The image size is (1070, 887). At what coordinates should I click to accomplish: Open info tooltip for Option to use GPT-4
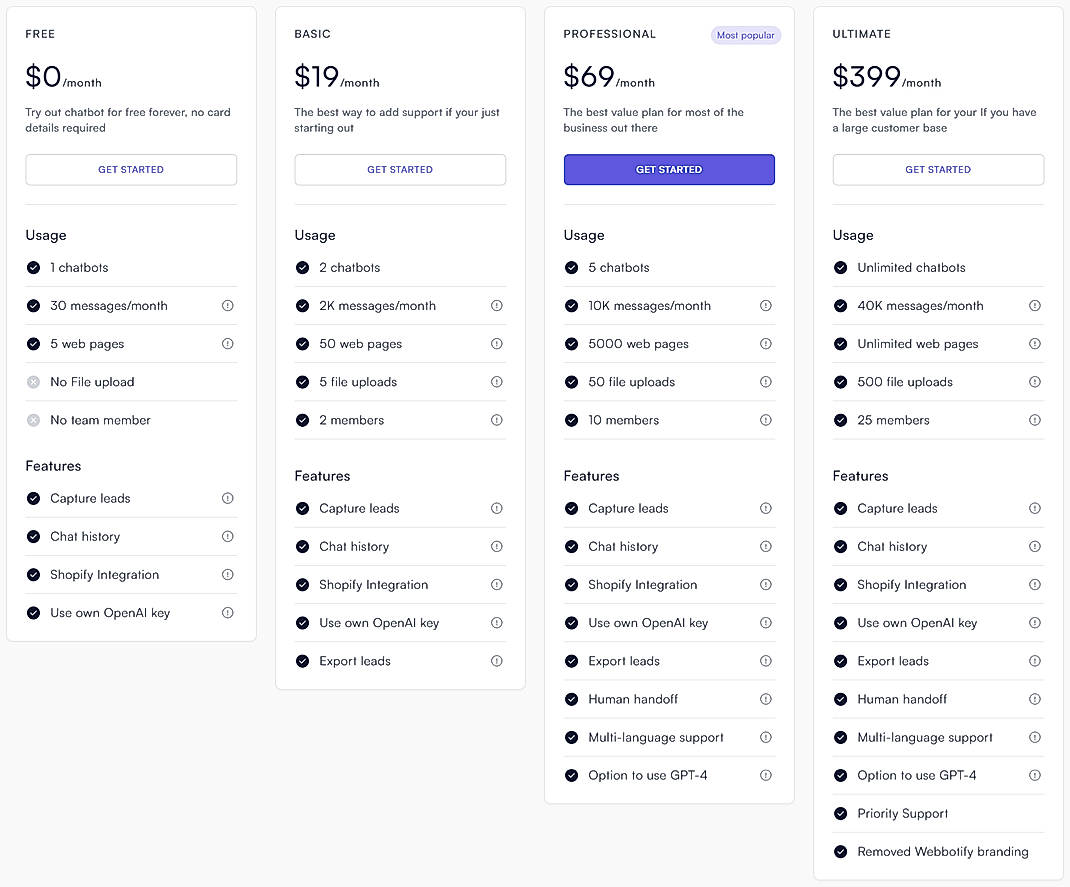[766, 775]
